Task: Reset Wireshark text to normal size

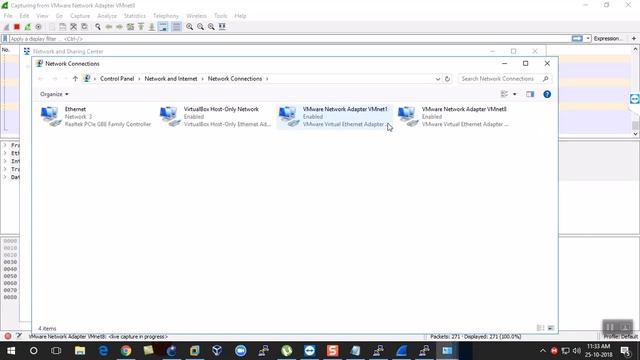Action: [x=211, y=27]
